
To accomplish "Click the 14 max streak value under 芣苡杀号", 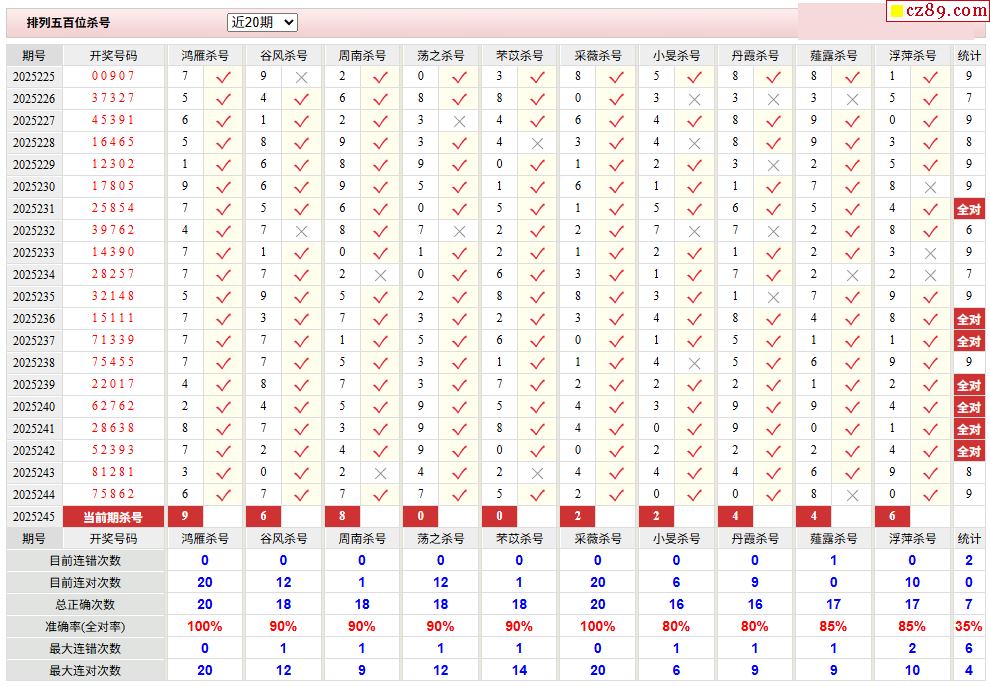I will coord(519,670).
